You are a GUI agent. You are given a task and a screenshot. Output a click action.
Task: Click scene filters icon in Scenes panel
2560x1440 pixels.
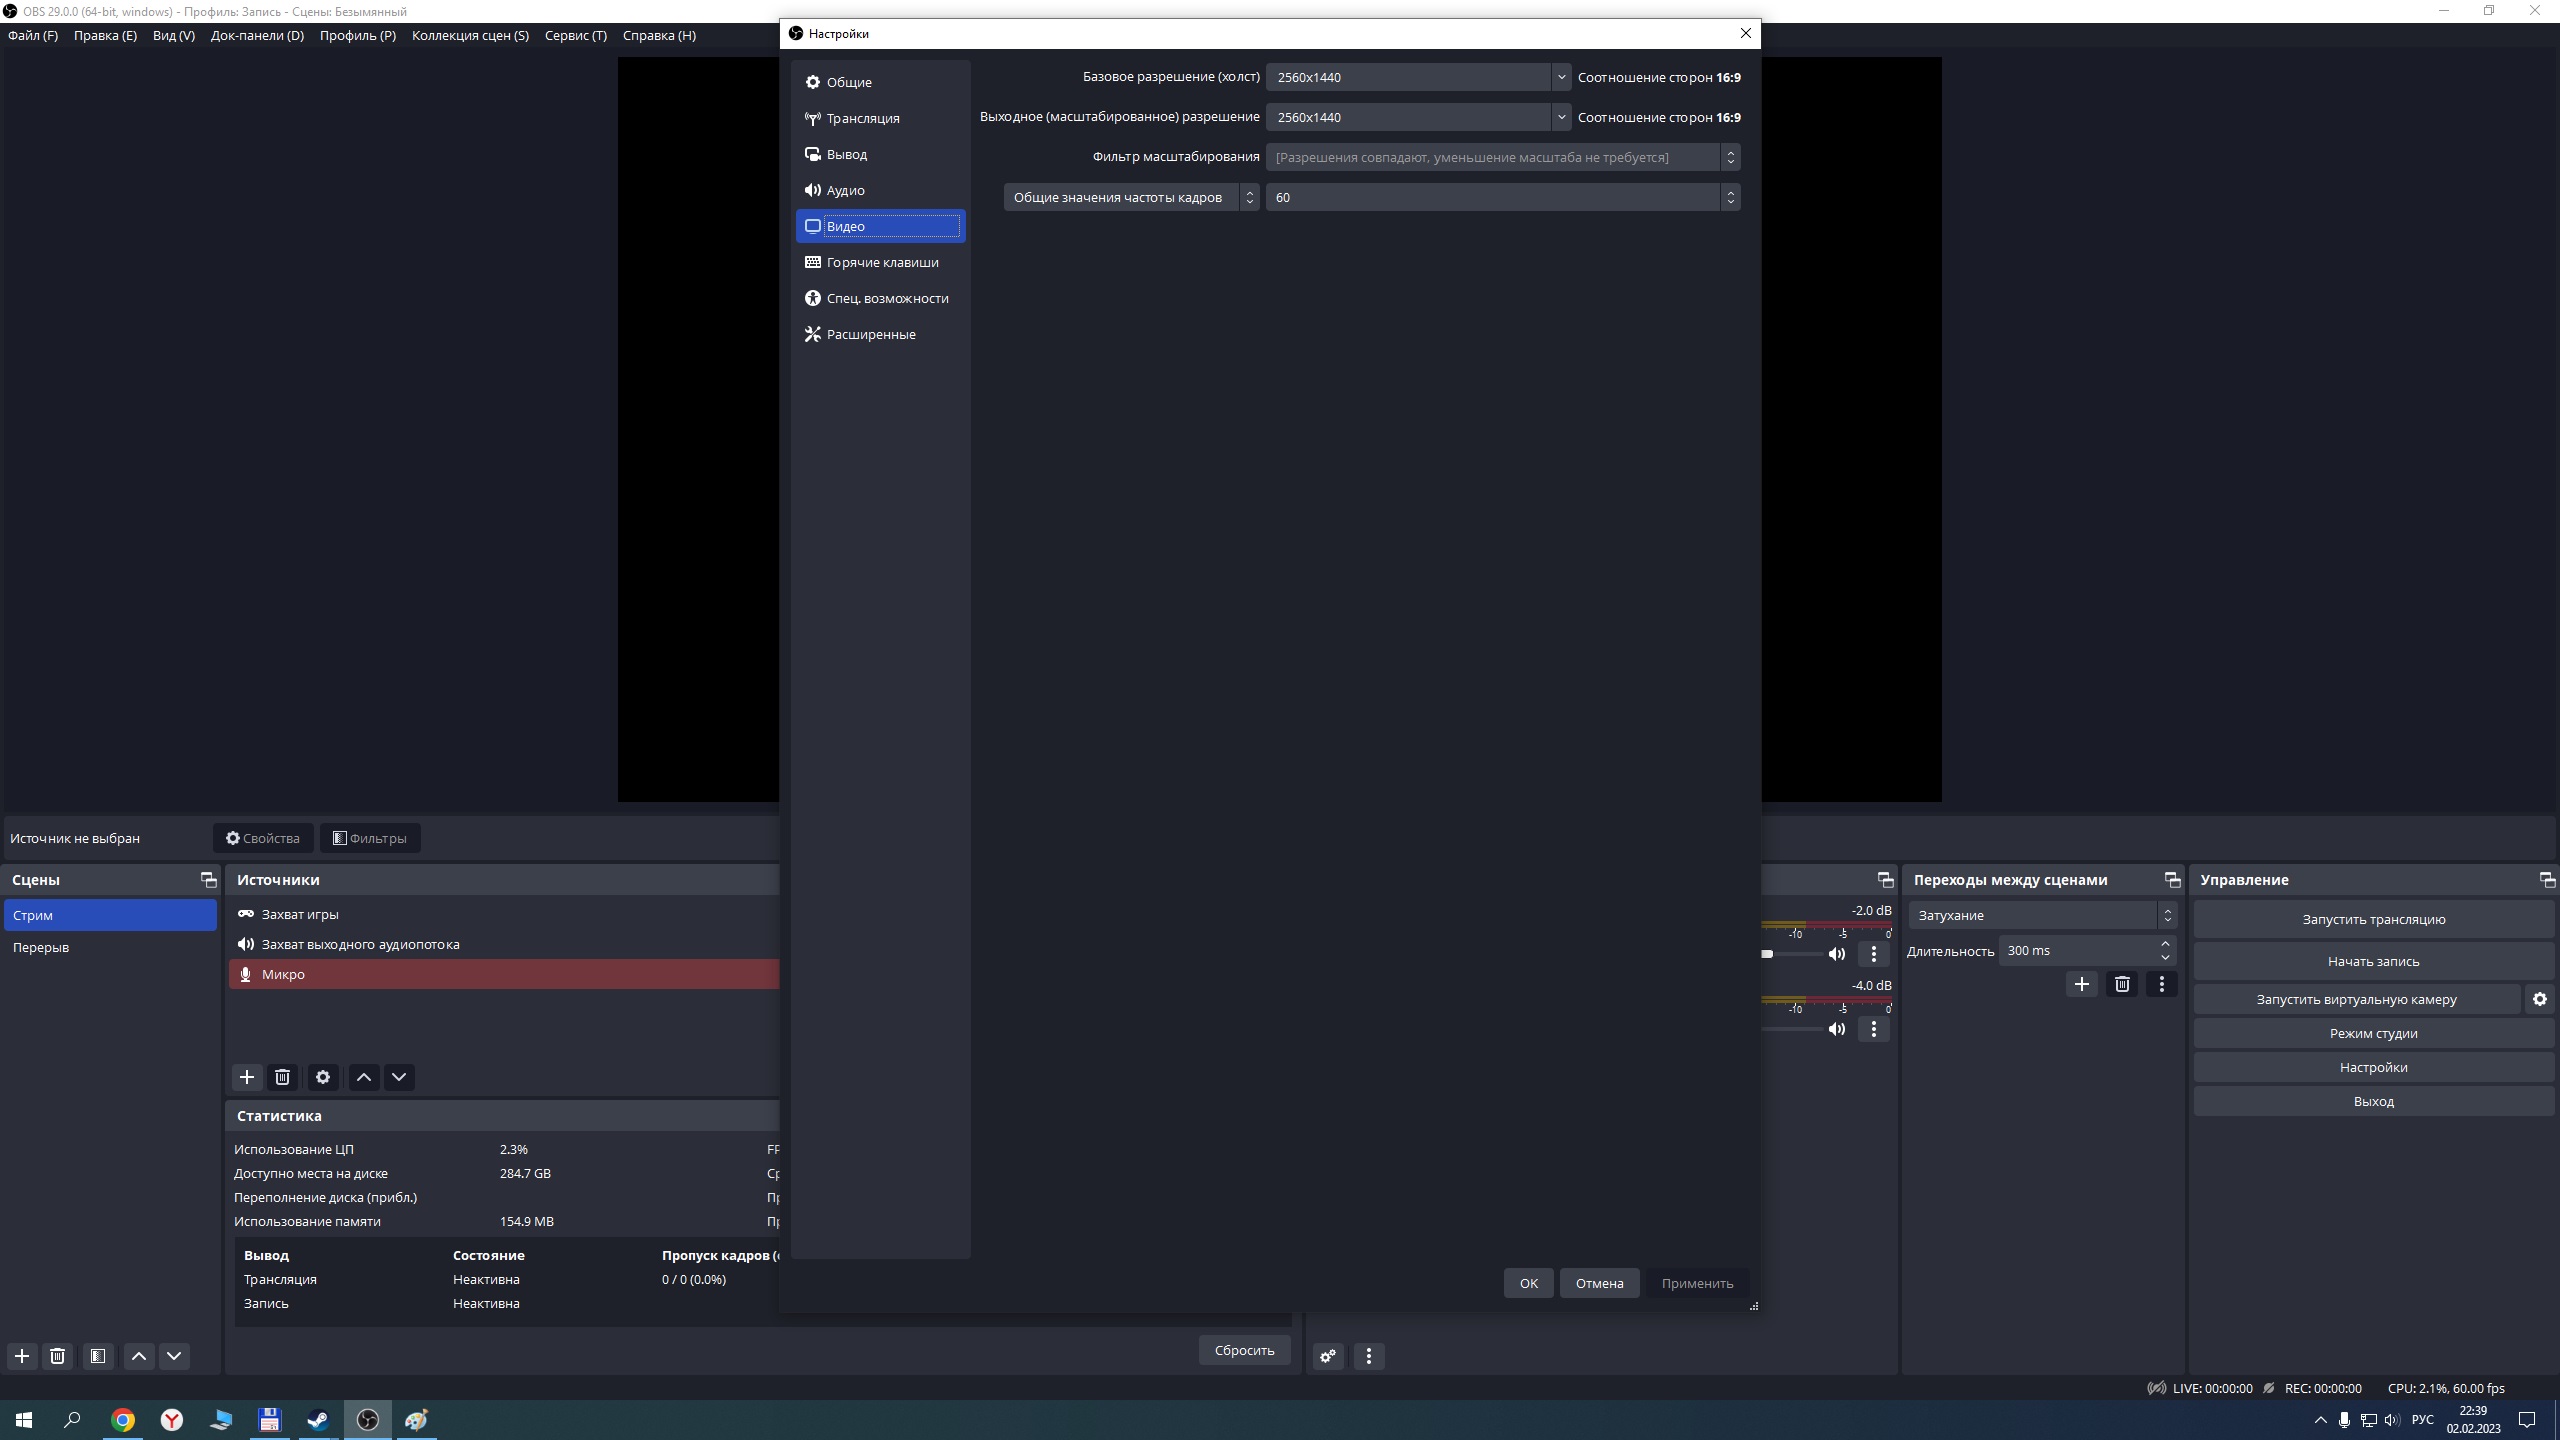coord(97,1356)
